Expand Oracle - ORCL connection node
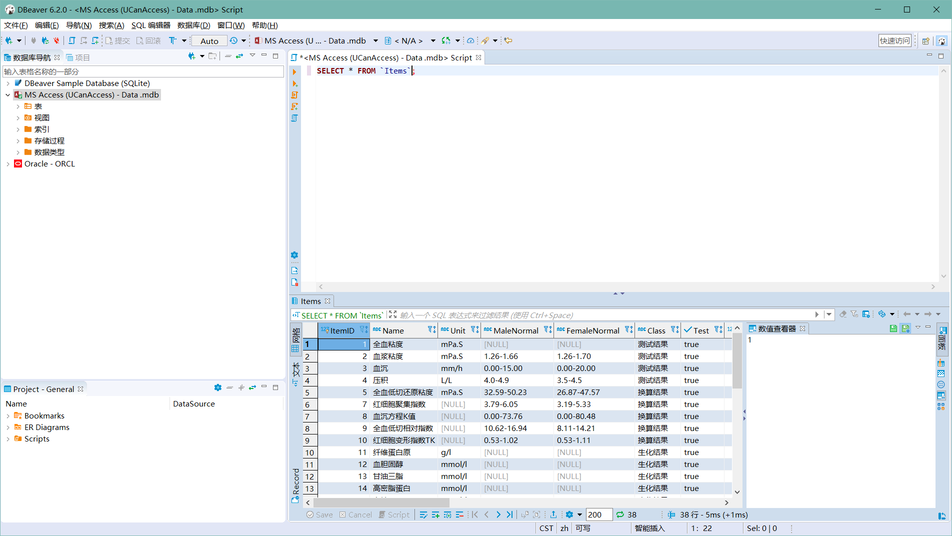The image size is (952, 536). tap(8, 164)
